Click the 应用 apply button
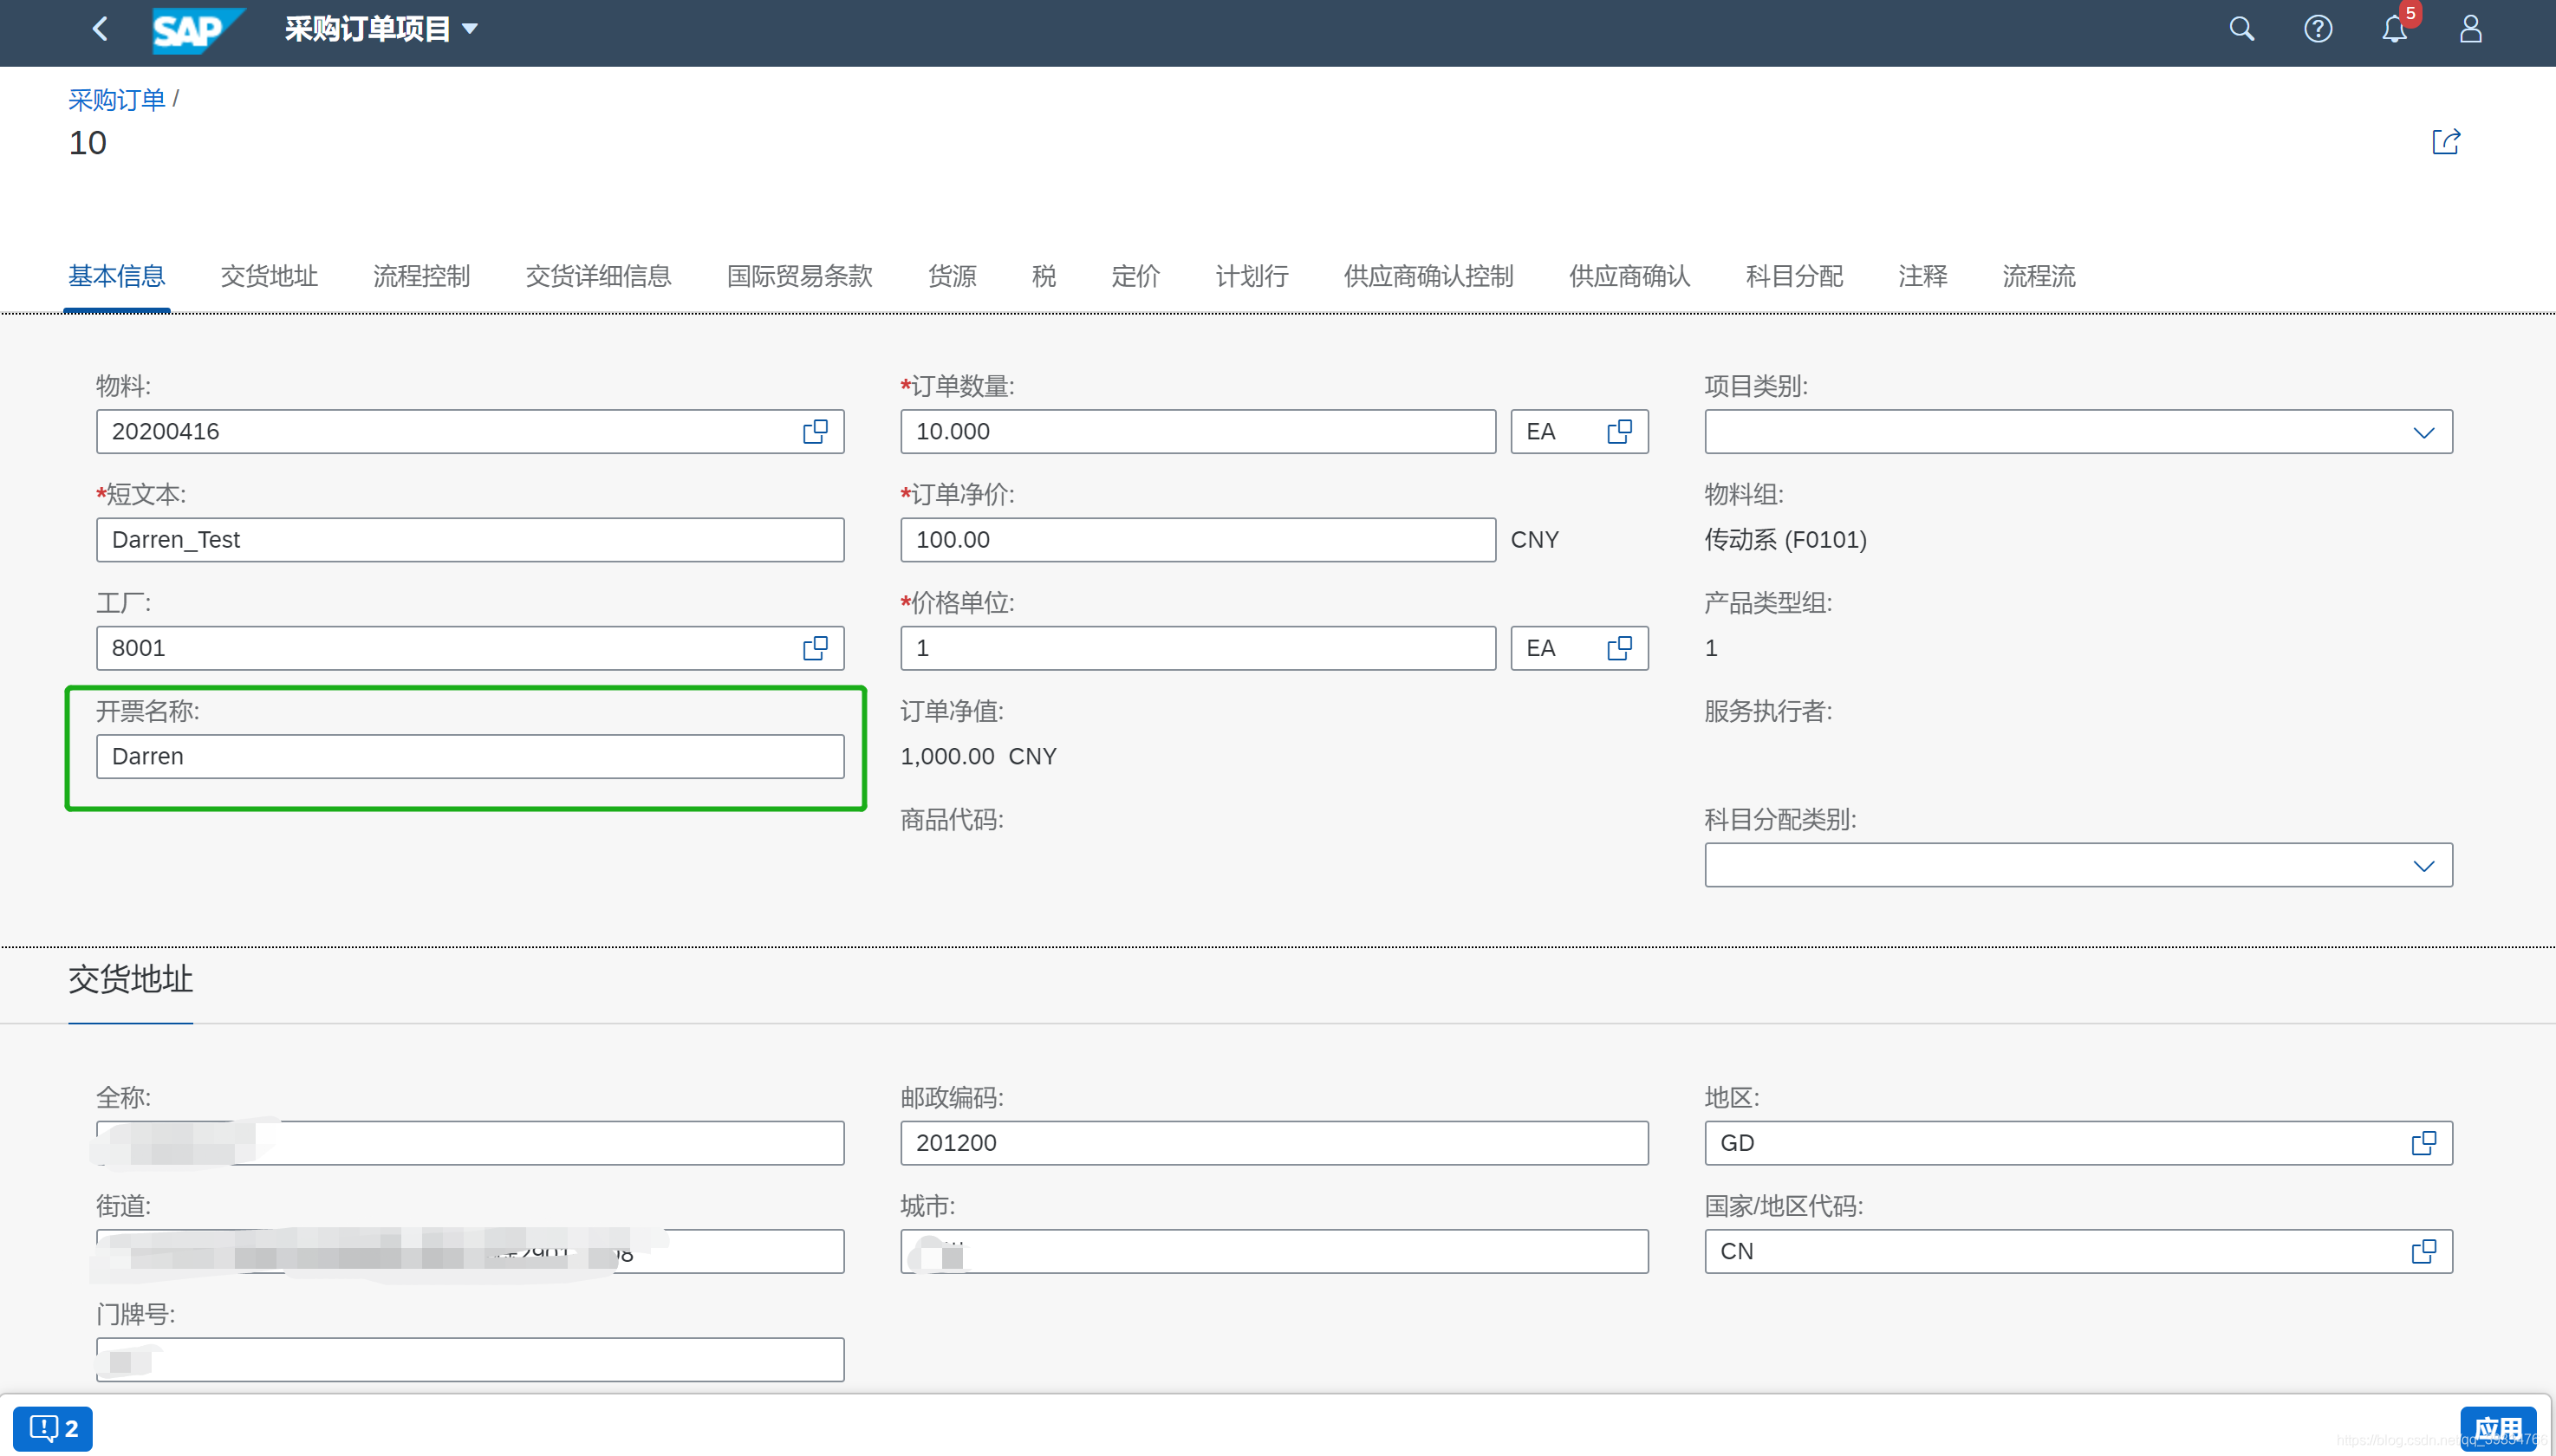 [2497, 1429]
